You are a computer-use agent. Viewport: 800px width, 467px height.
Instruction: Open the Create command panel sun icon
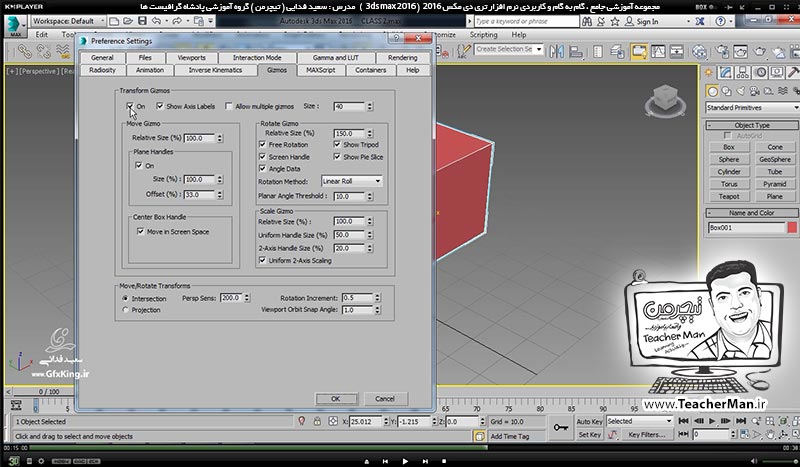(709, 72)
